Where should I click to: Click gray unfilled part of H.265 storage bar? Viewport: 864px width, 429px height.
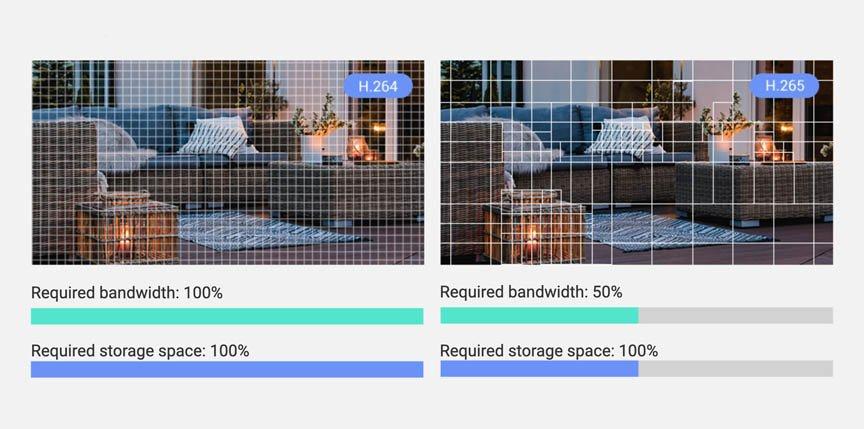click(x=736, y=369)
